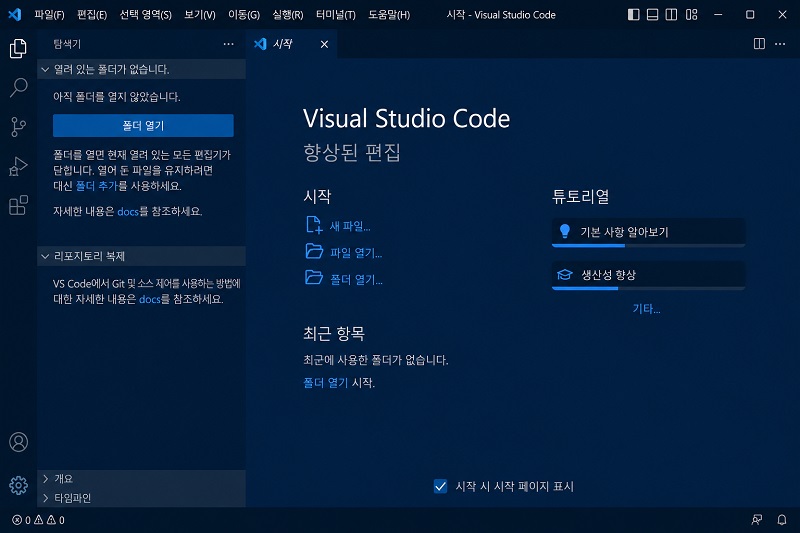Click 새 파일... on welcome page

click(339, 225)
